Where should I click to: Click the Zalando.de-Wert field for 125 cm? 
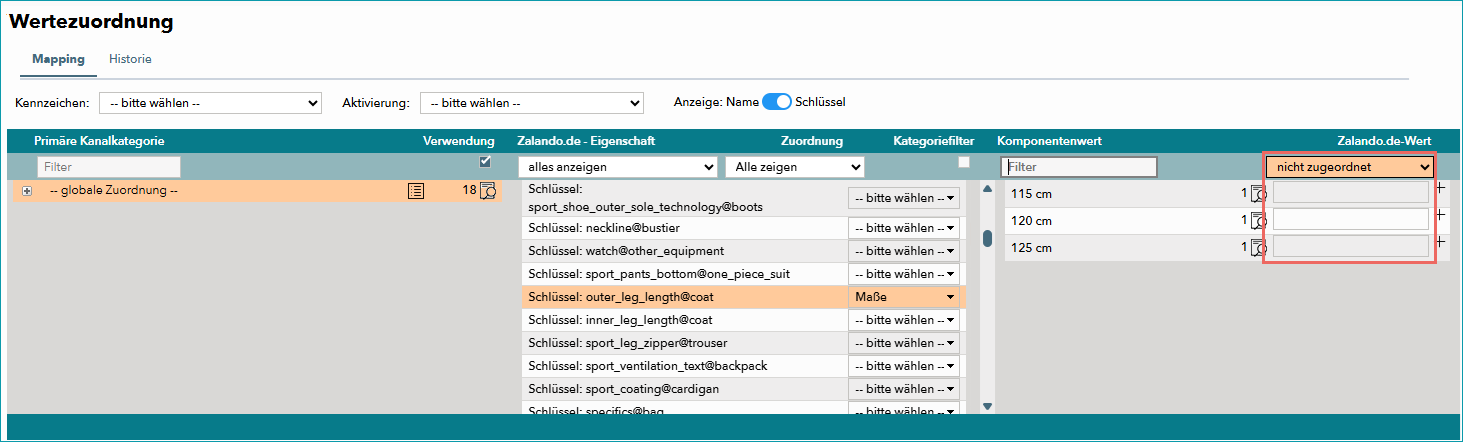pyautogui.click(x=1351, y=246)
